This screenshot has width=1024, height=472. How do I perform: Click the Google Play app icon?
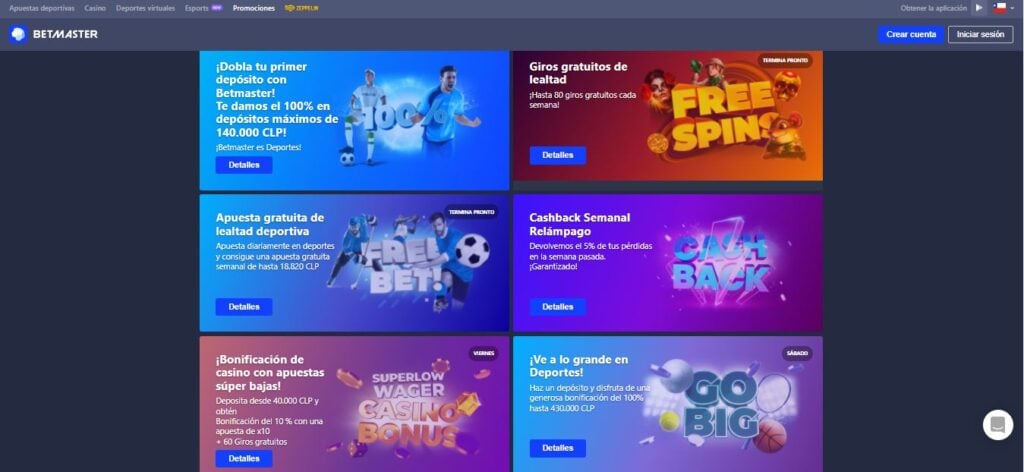[x=979, y=8]
